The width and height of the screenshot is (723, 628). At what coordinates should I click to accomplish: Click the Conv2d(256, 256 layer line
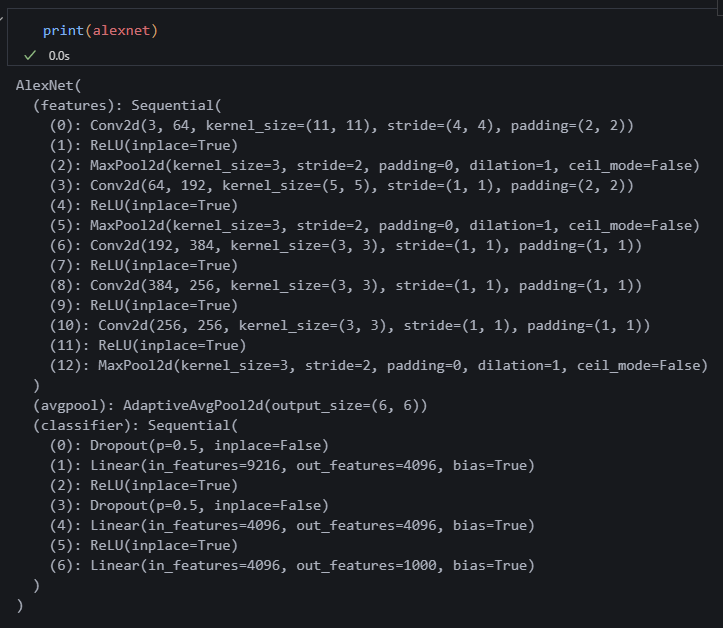[350, 326]
